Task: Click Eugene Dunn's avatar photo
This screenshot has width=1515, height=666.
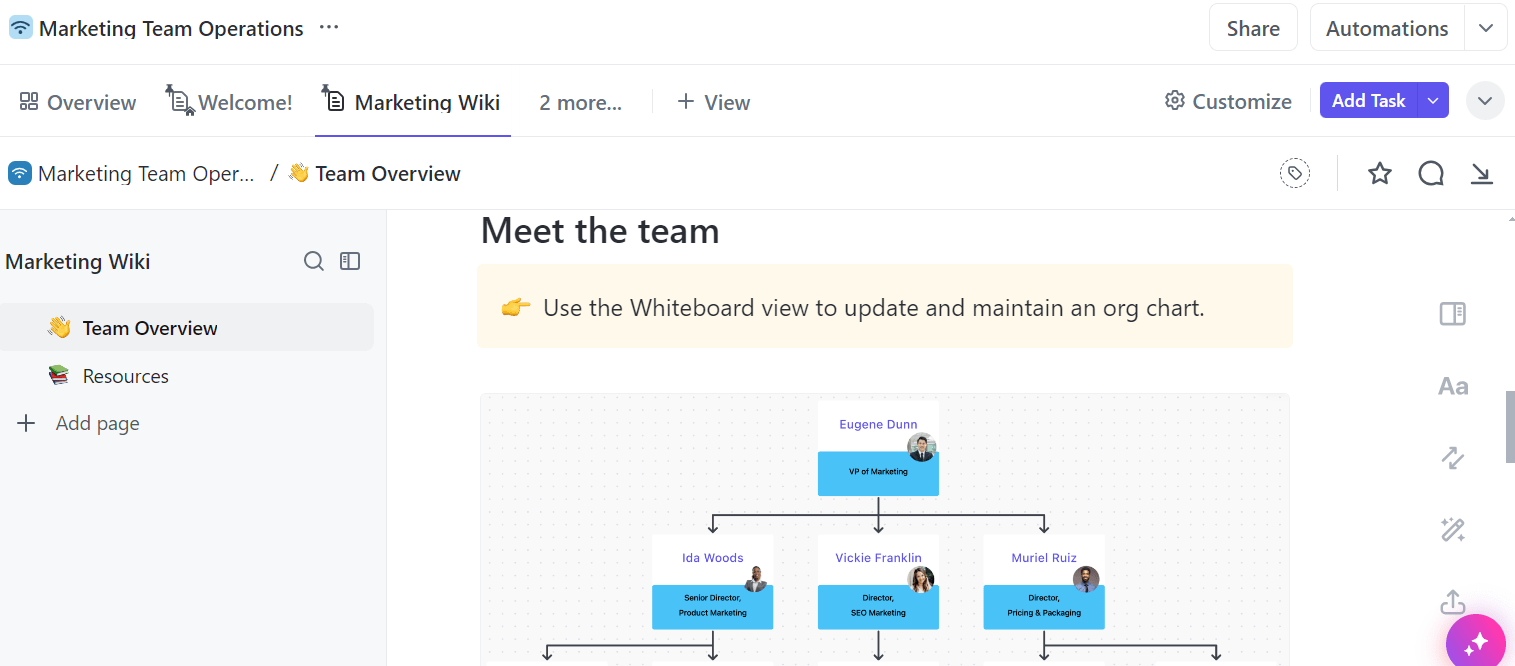Action: 922,447
